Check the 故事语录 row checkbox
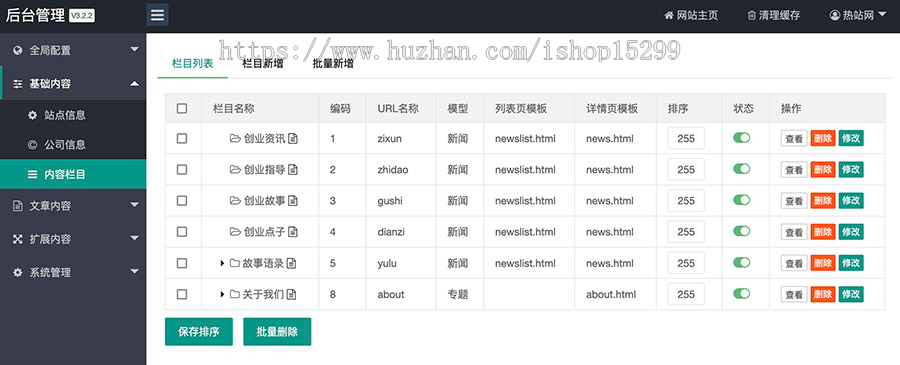 click(182, 263)
